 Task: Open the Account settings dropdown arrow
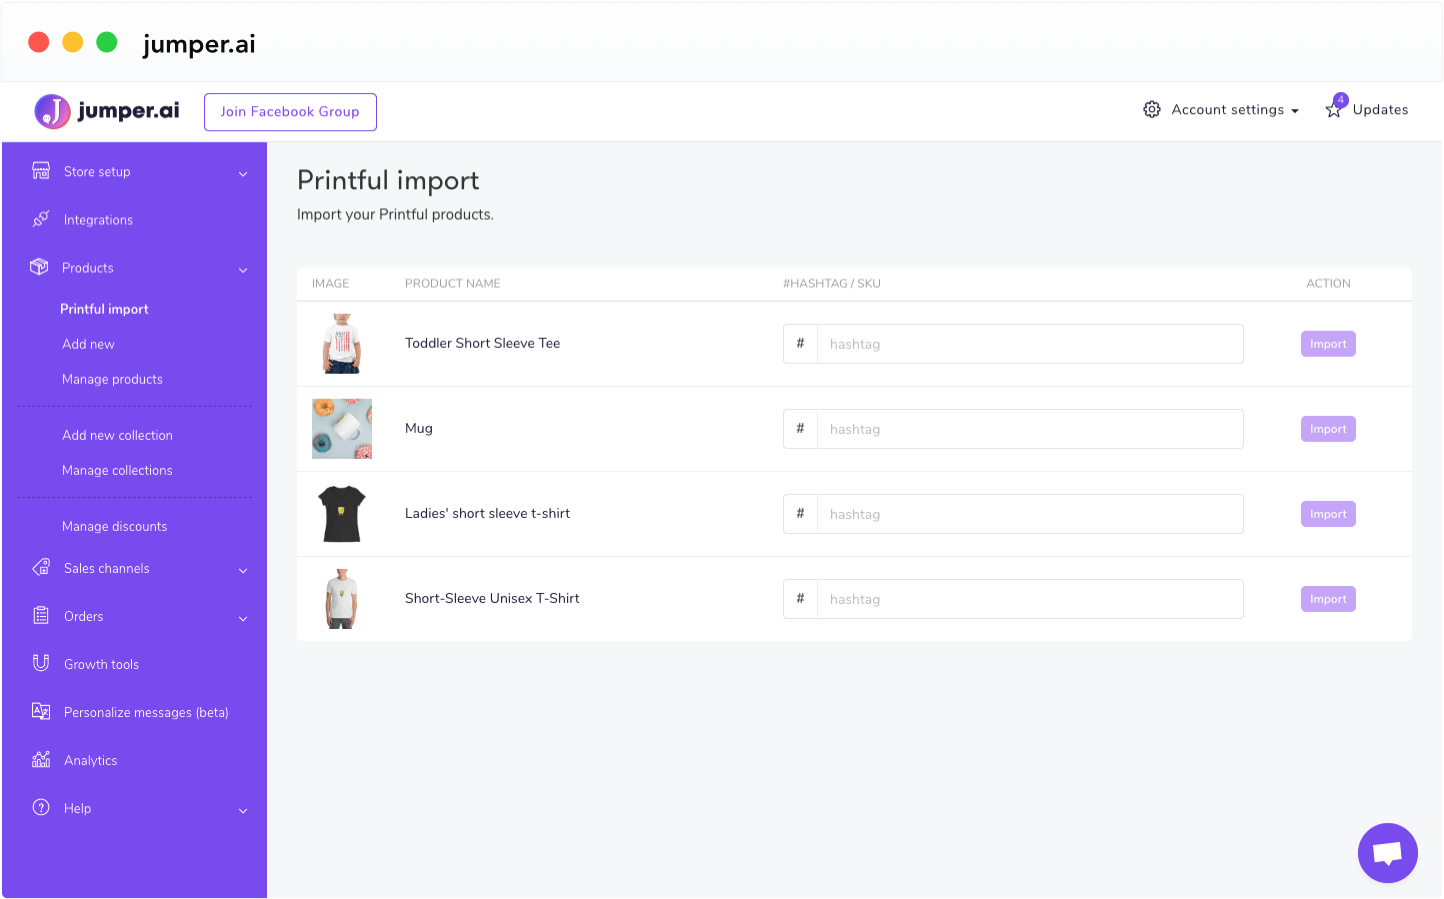tap(1295, 111)
